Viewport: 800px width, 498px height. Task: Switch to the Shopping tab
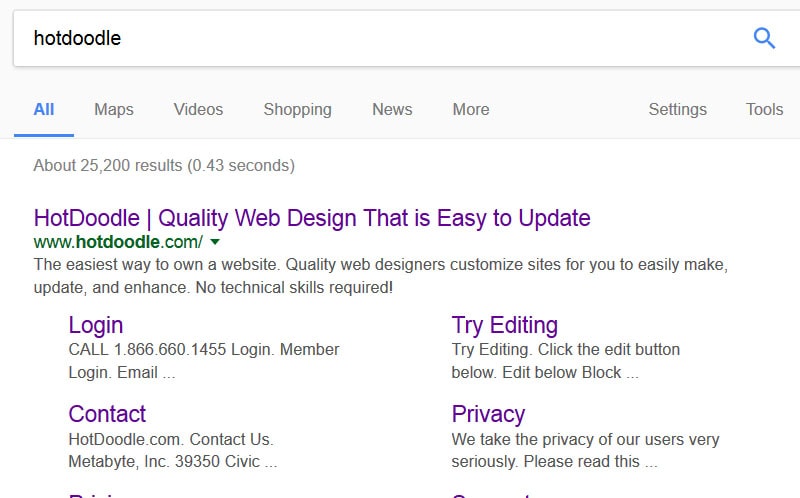click(x=297, y=109)
